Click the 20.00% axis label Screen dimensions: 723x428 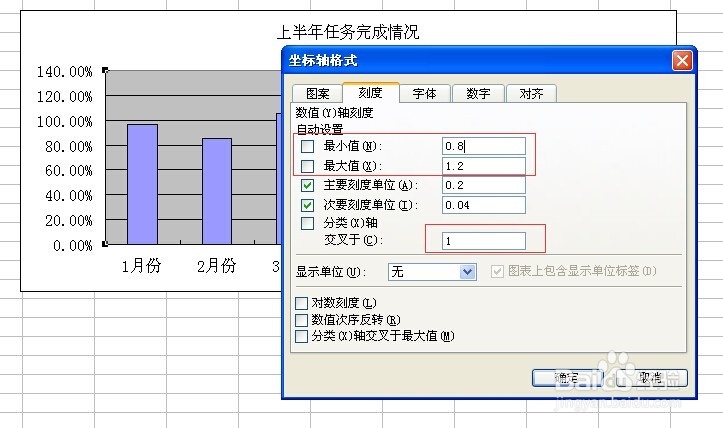pyautogui.click(x=68, y=220)
